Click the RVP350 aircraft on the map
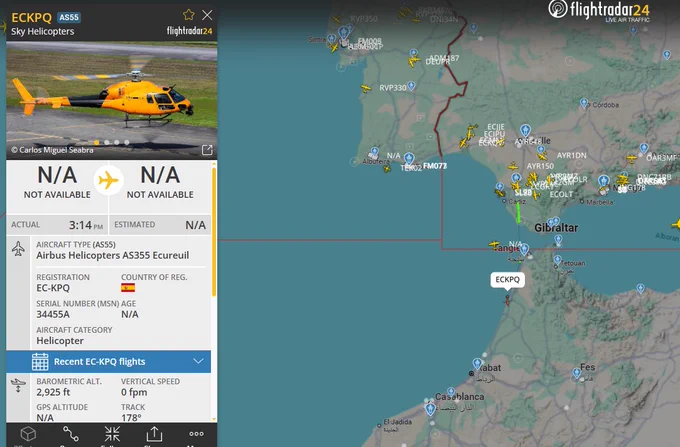Screen dimensions: 680x447 [337, 20]
